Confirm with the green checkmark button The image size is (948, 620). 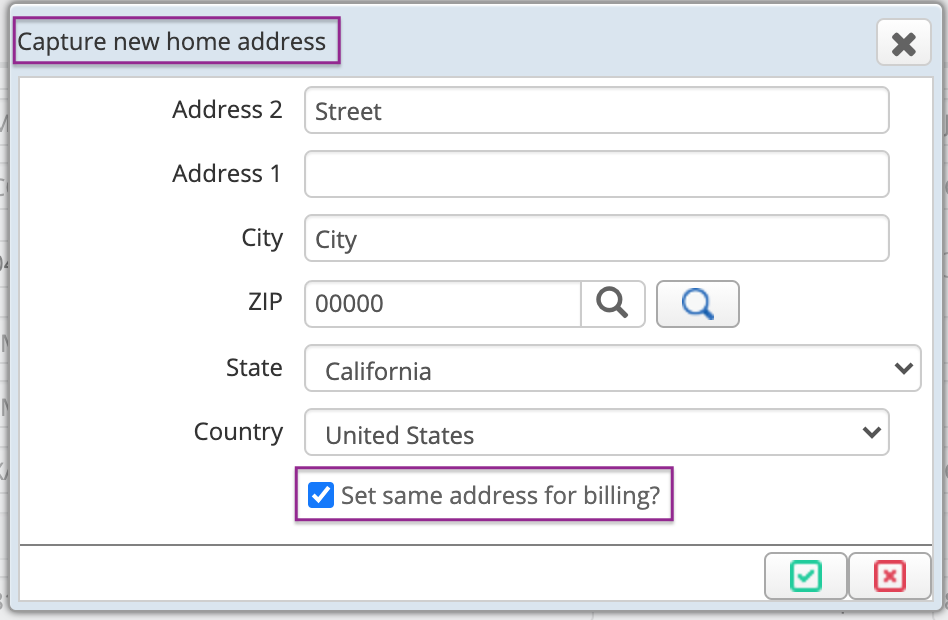click(805, 576)
